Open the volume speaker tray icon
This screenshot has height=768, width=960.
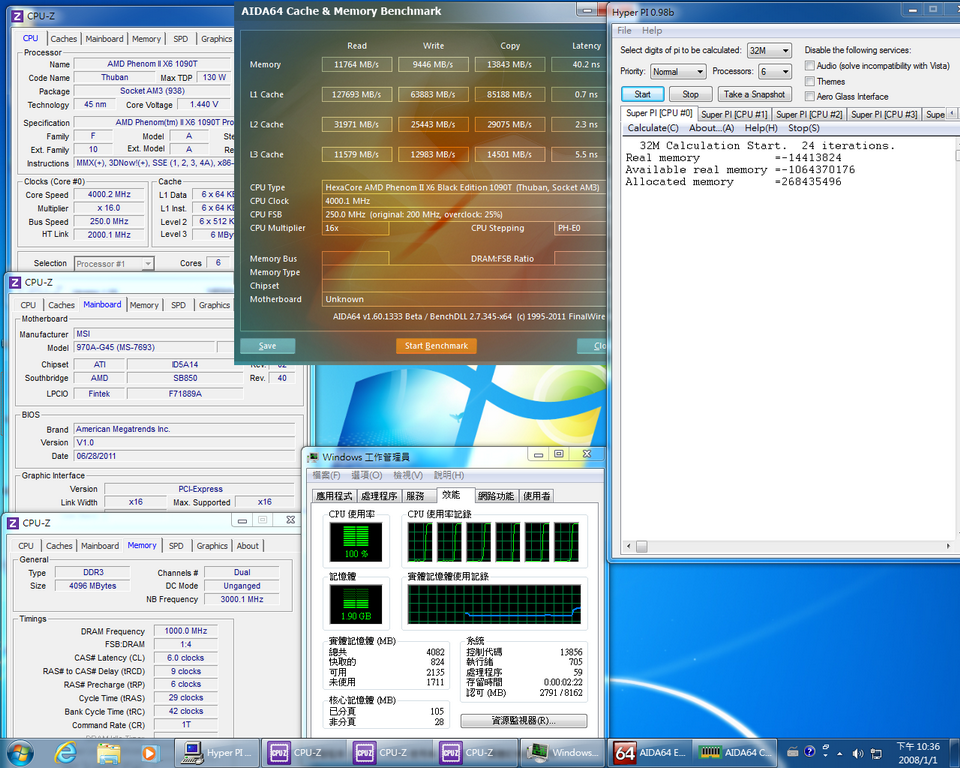coord(858,753)
